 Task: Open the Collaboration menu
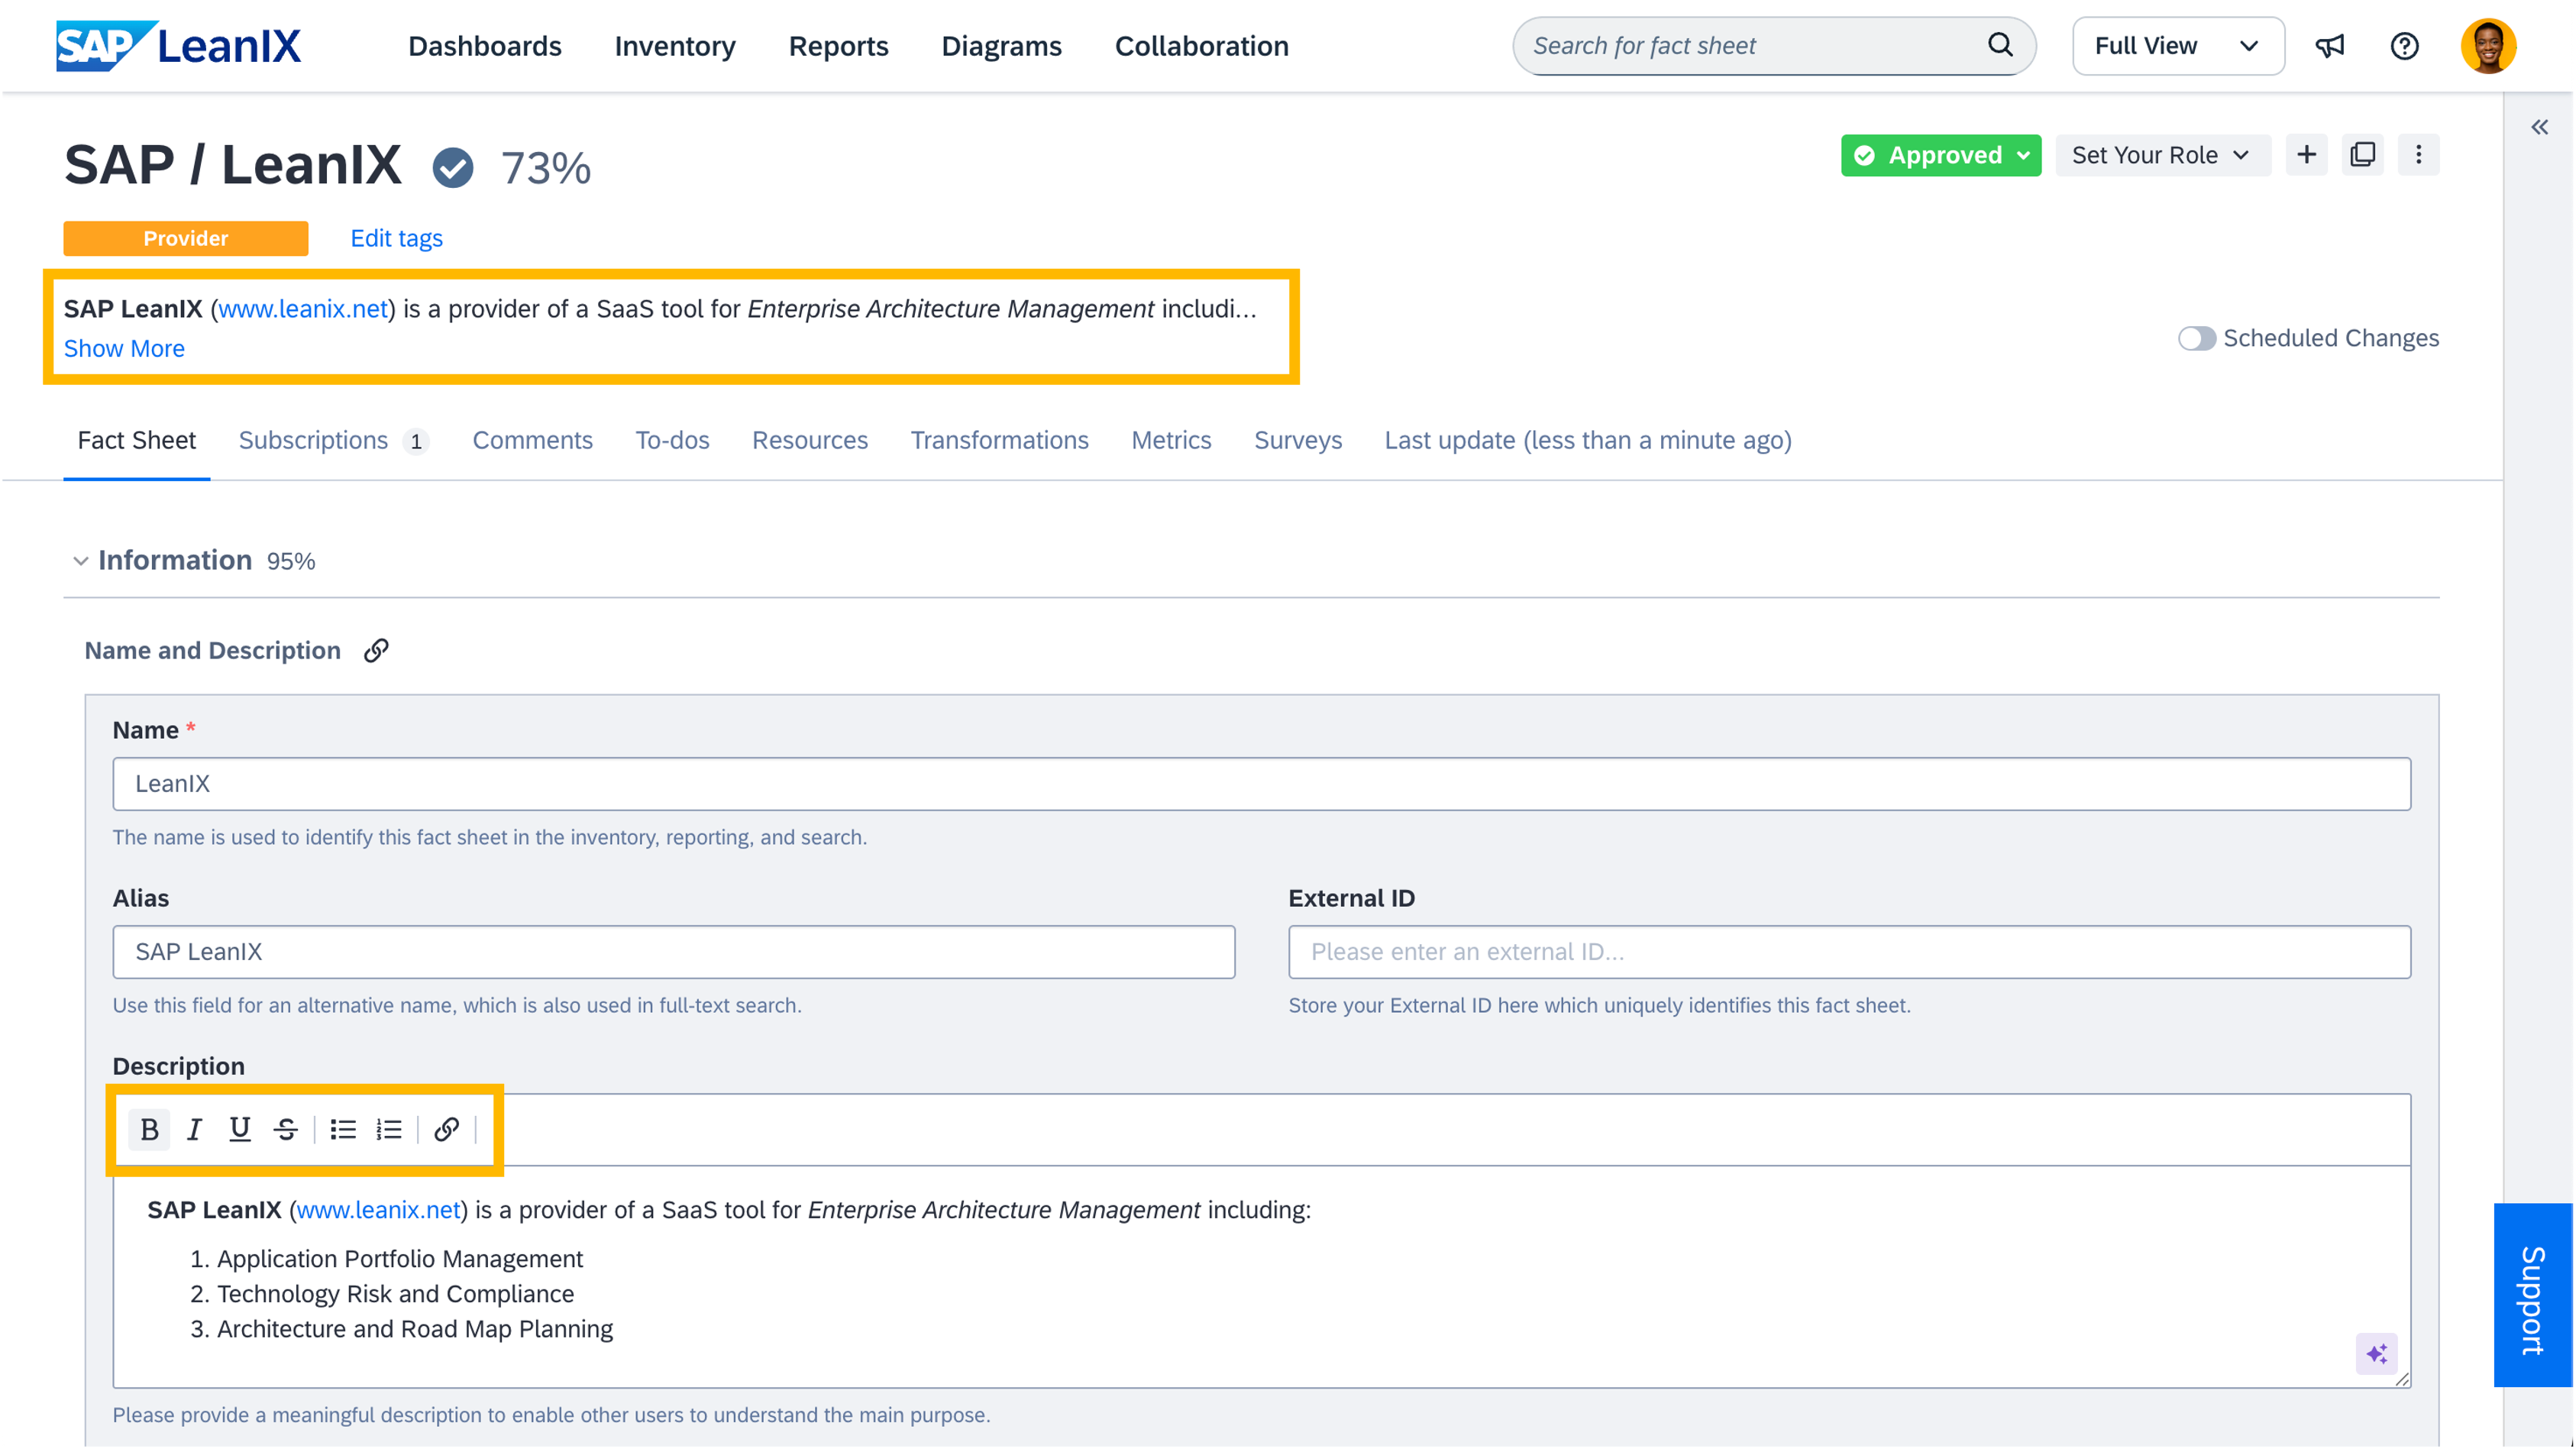coord(1201,46)
